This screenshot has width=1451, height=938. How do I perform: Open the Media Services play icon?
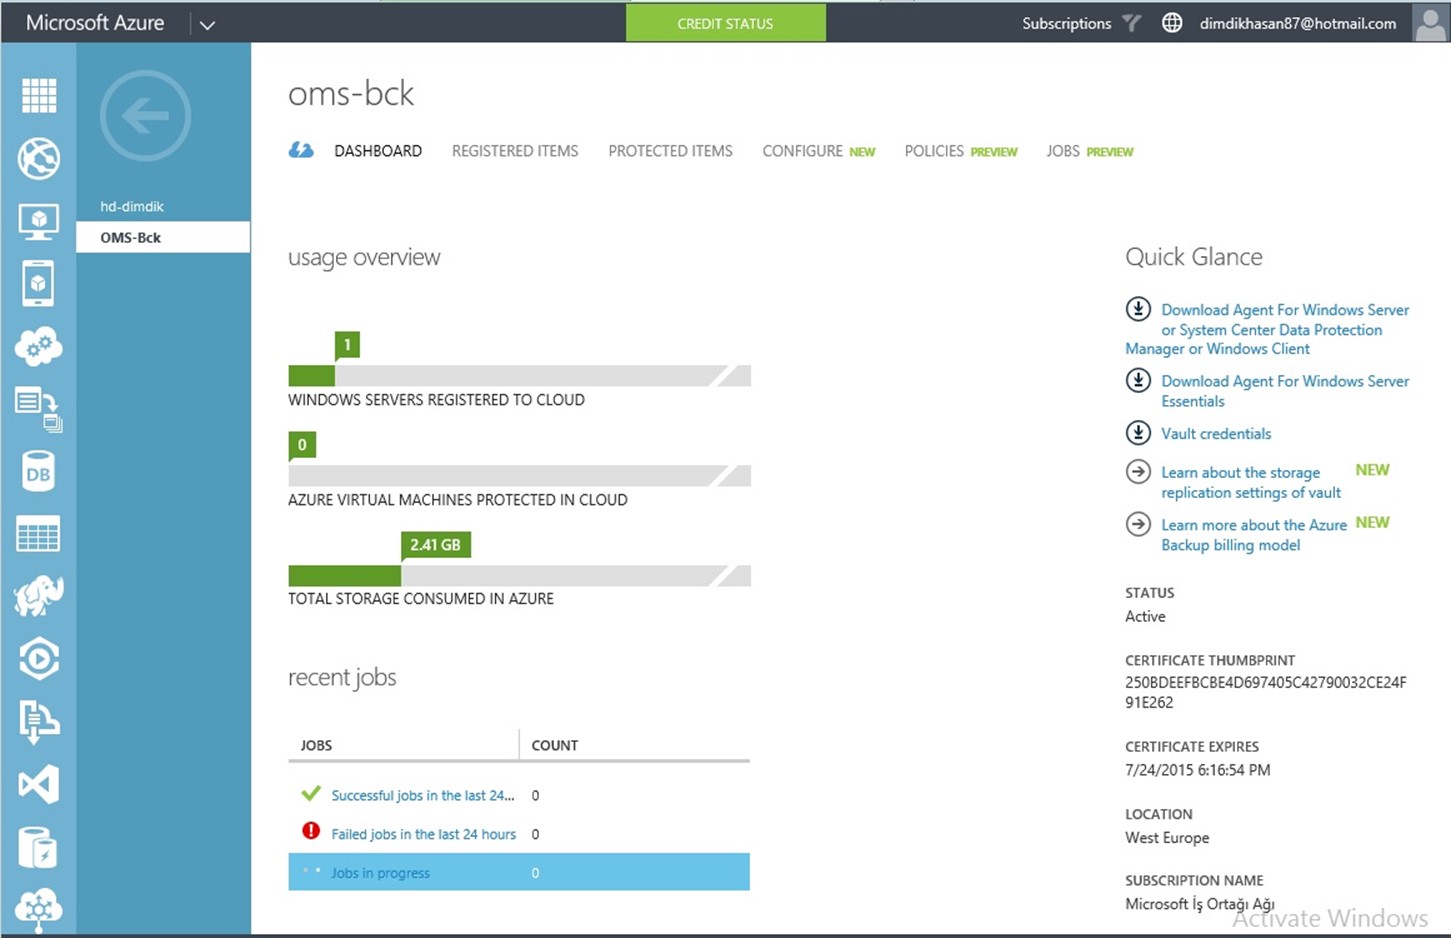[x=38, y=659]
